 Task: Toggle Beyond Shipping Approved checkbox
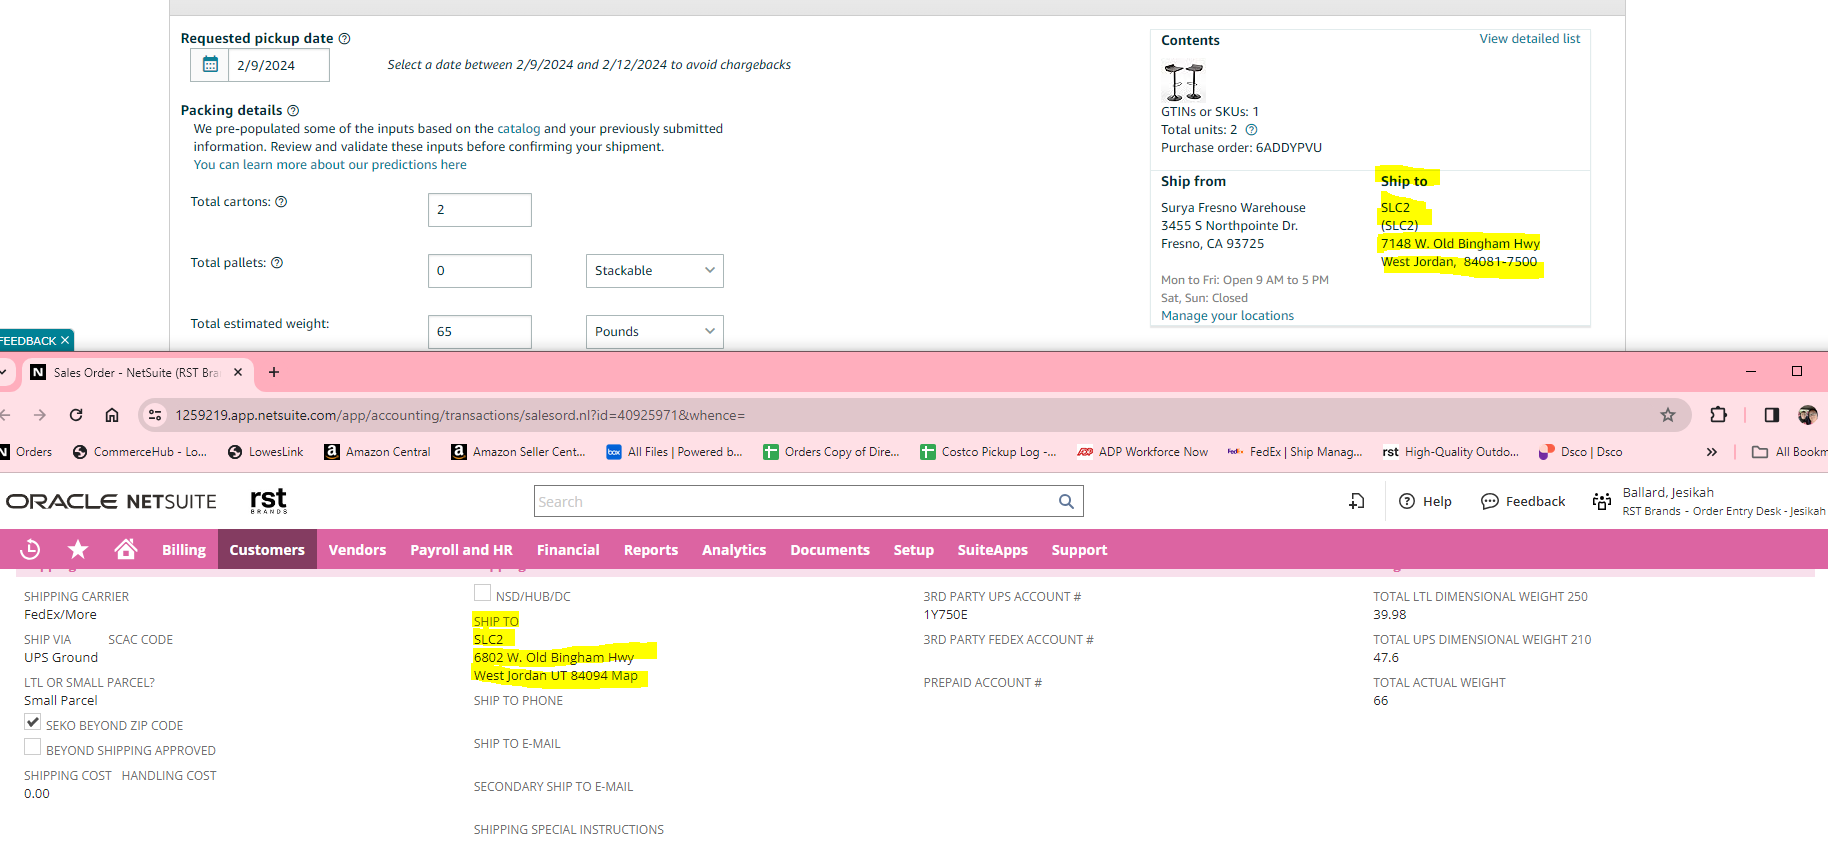pyautogui.click(x=33, y=747)
